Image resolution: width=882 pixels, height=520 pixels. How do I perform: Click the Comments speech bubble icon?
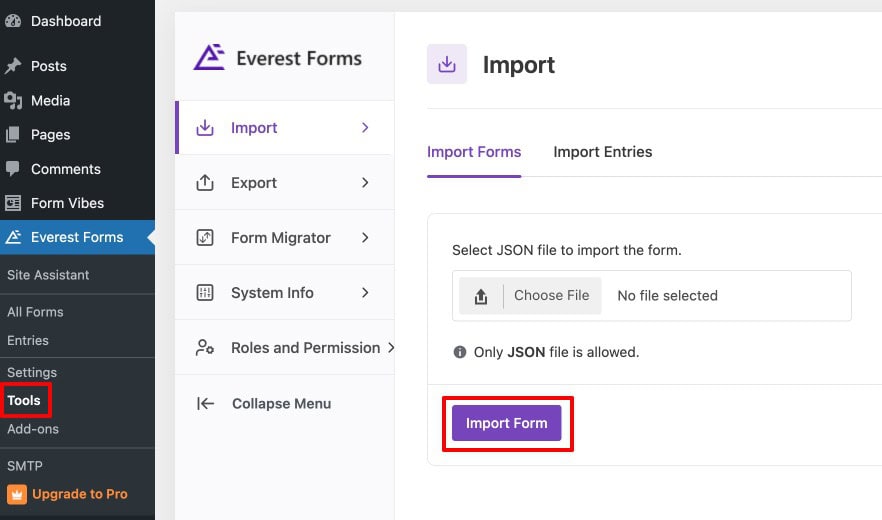click(x=13, y=169)
